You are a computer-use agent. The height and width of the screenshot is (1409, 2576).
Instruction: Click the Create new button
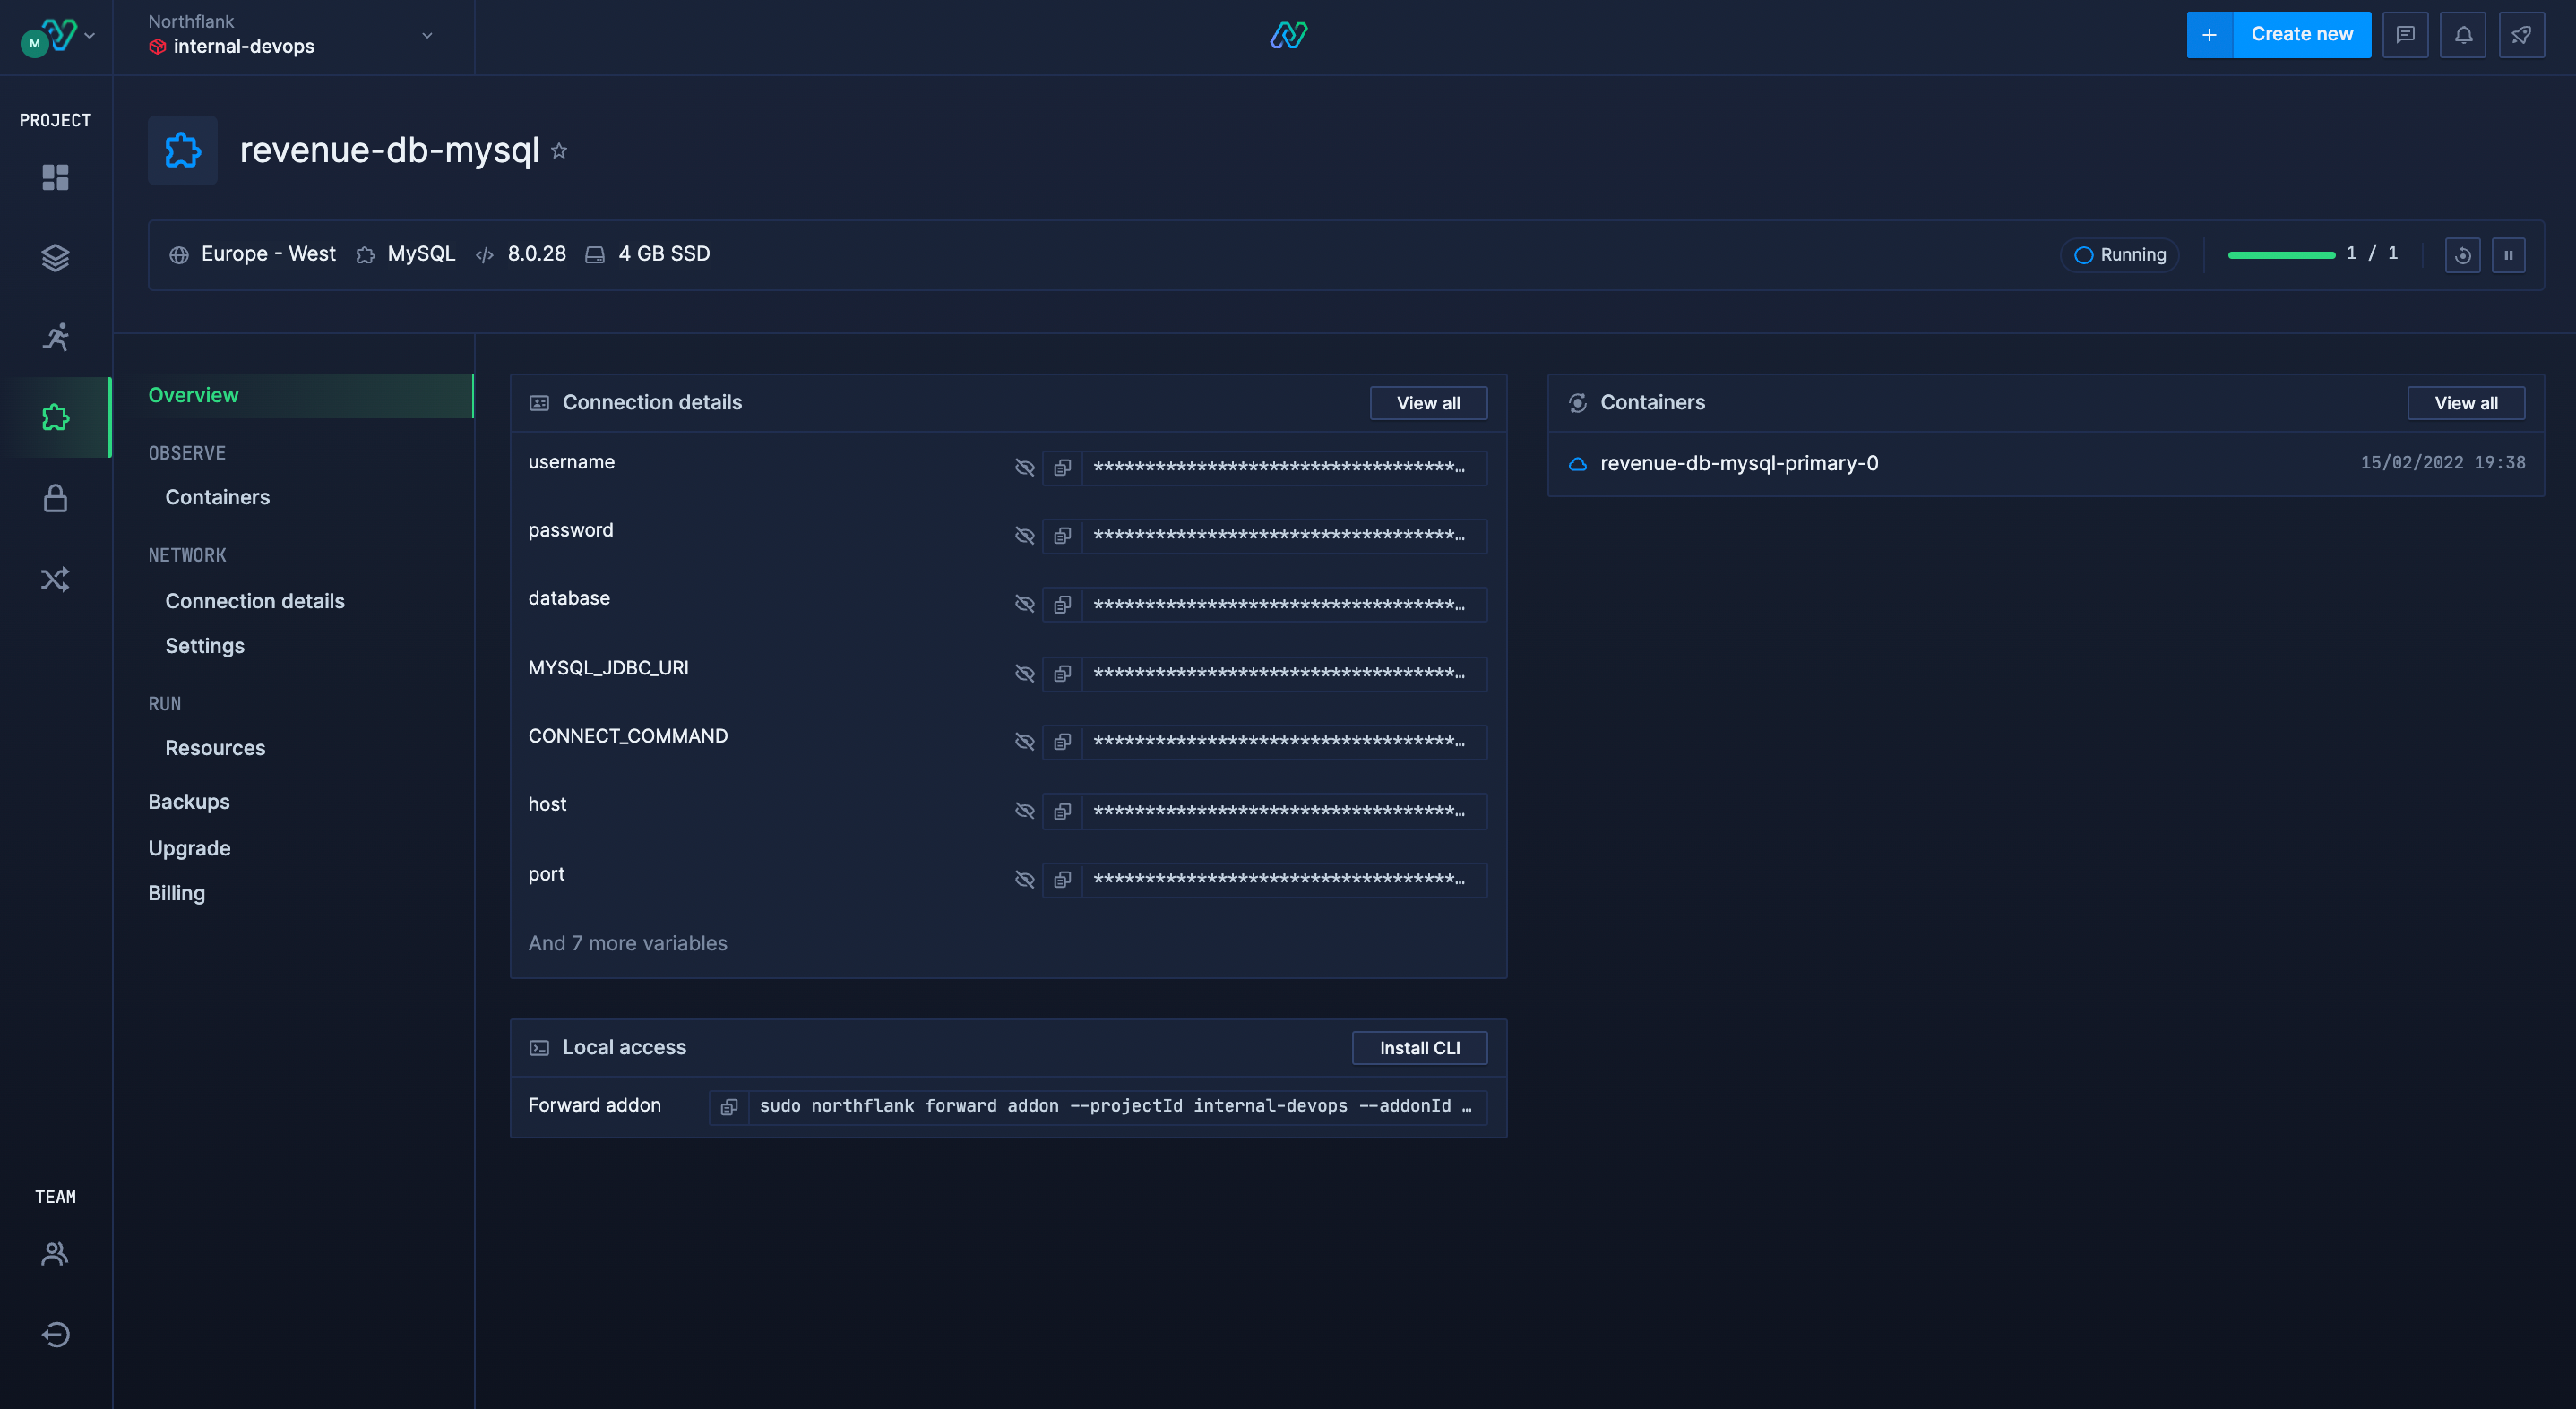[2301, 33]
